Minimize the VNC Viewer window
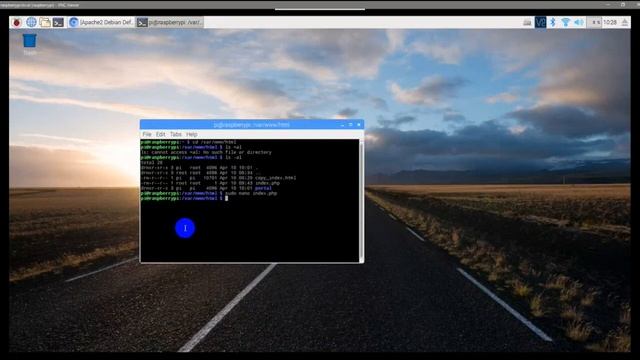The height and width of the screenshot is (360, 640). tap(608, 4)
